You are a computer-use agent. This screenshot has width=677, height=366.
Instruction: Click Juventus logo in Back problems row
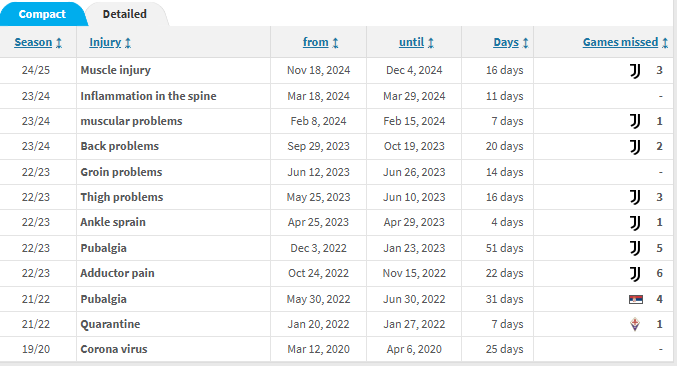(635, 146)
